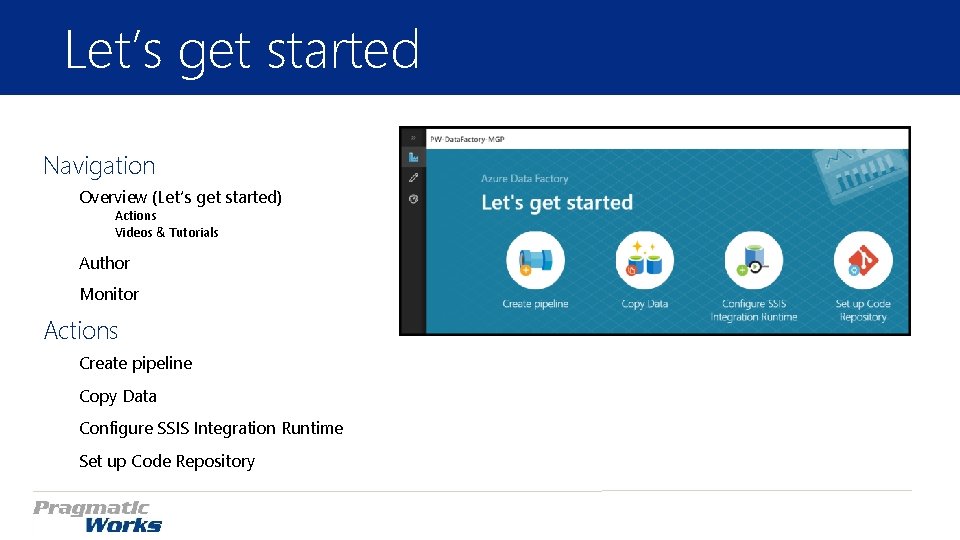Click "Create pipeline" in the Actions list
Screen dimensions: 960x540
tap(136, 364)
